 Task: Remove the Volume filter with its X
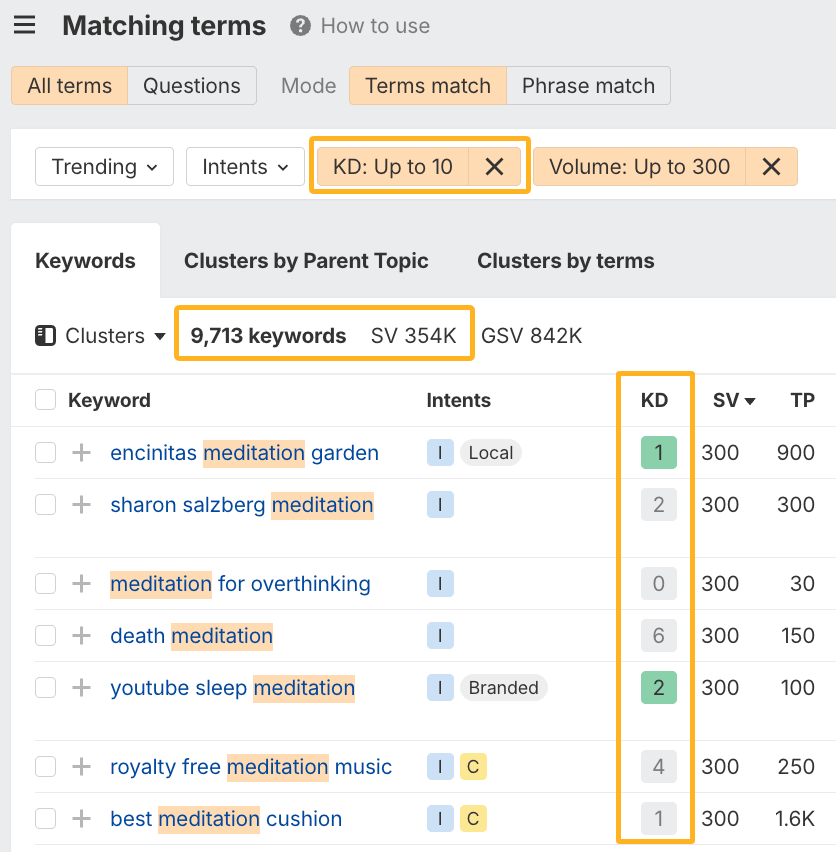point(771,167)
